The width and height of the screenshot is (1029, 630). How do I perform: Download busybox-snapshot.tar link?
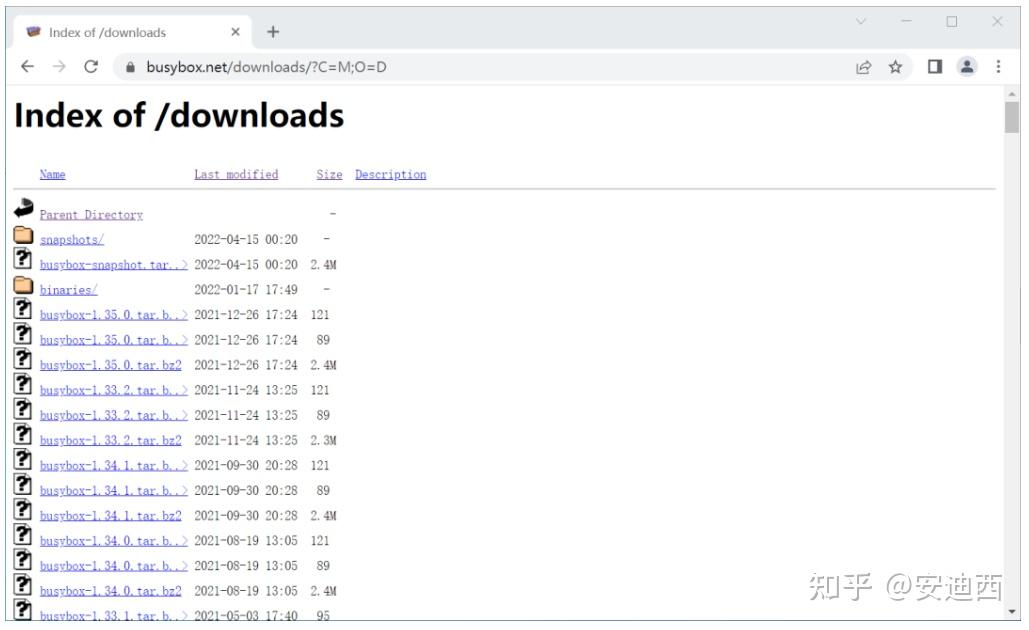pos(114,264)
